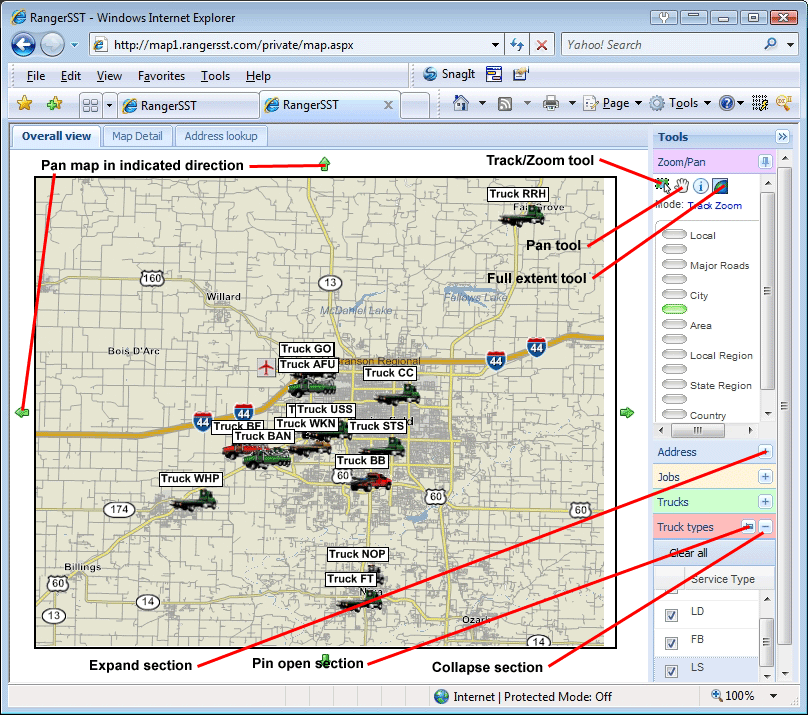Screen dimensions: 808x715
Task: Click the Full extent tool icon
Action: pyautogui.click(x=720, y=185)
